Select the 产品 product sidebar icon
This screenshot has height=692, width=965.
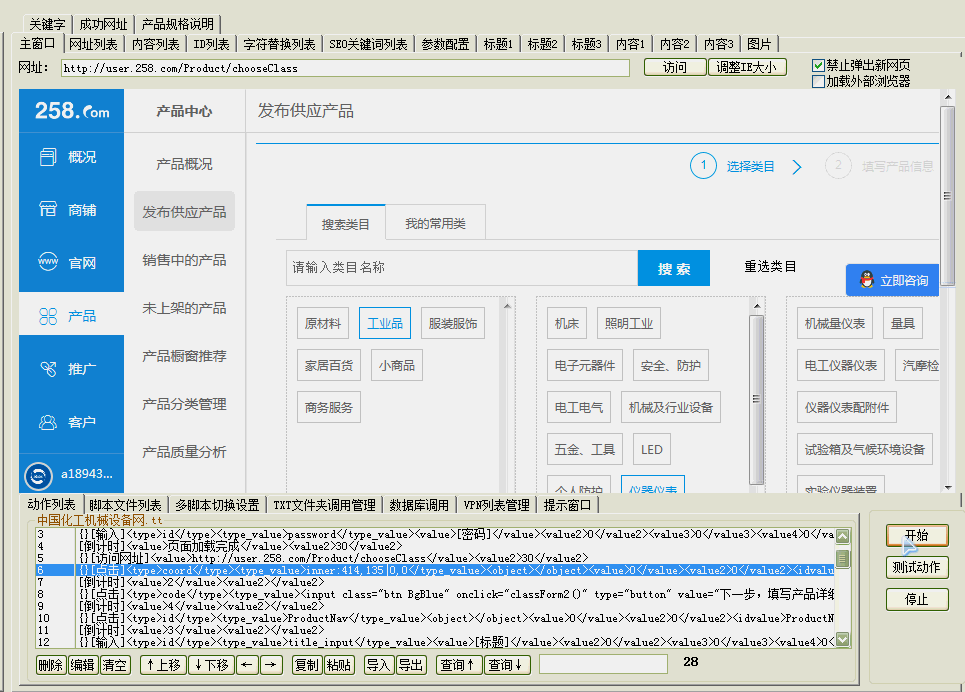point(48,316)
